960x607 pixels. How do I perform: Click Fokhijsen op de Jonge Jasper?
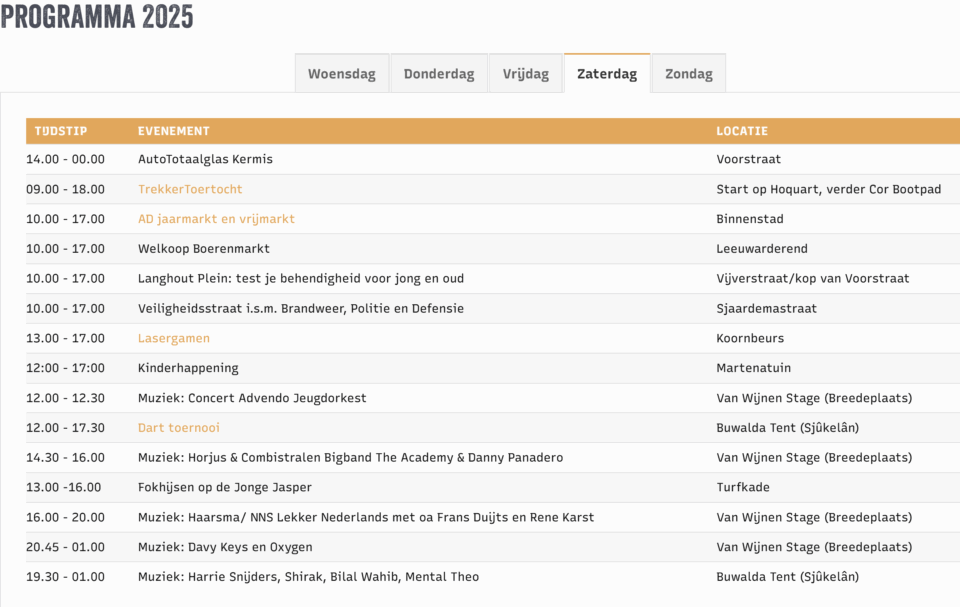coord(225,487)
